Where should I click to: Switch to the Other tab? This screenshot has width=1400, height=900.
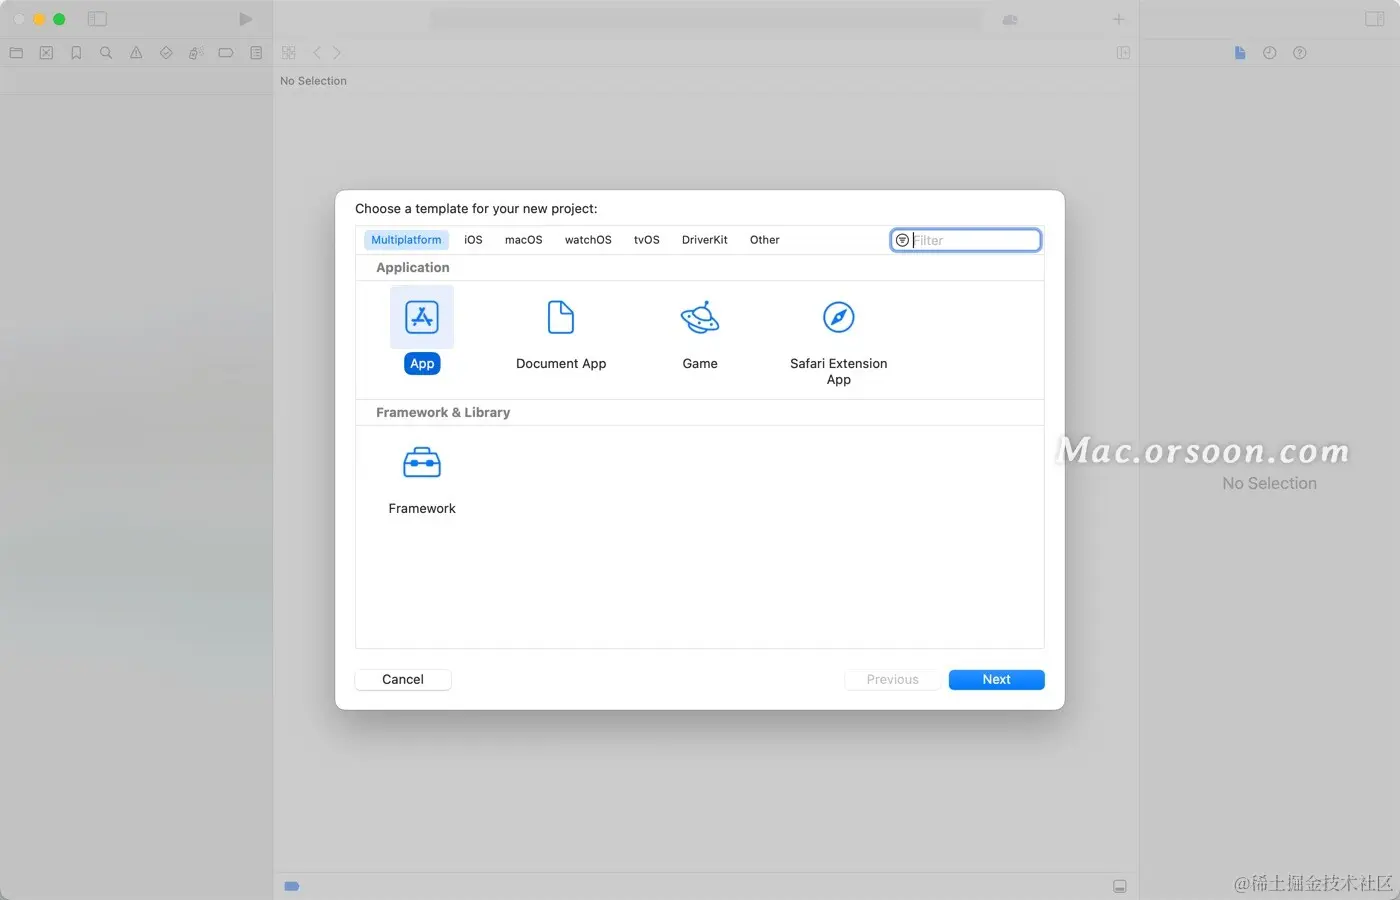pos(765,240)
